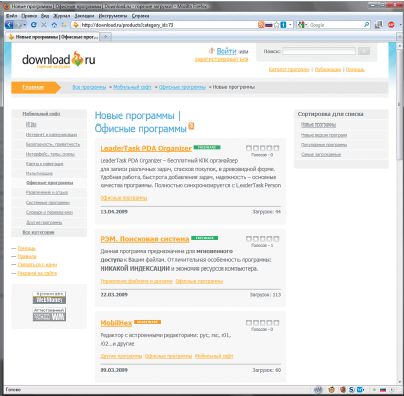
Task: Click the S icon in the status bar
Action: 351,389
